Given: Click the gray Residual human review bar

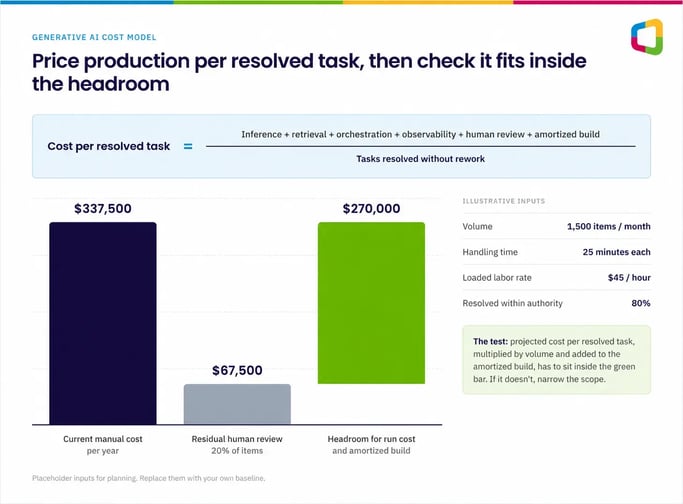Looking at the screenshot, I should 237,404.
